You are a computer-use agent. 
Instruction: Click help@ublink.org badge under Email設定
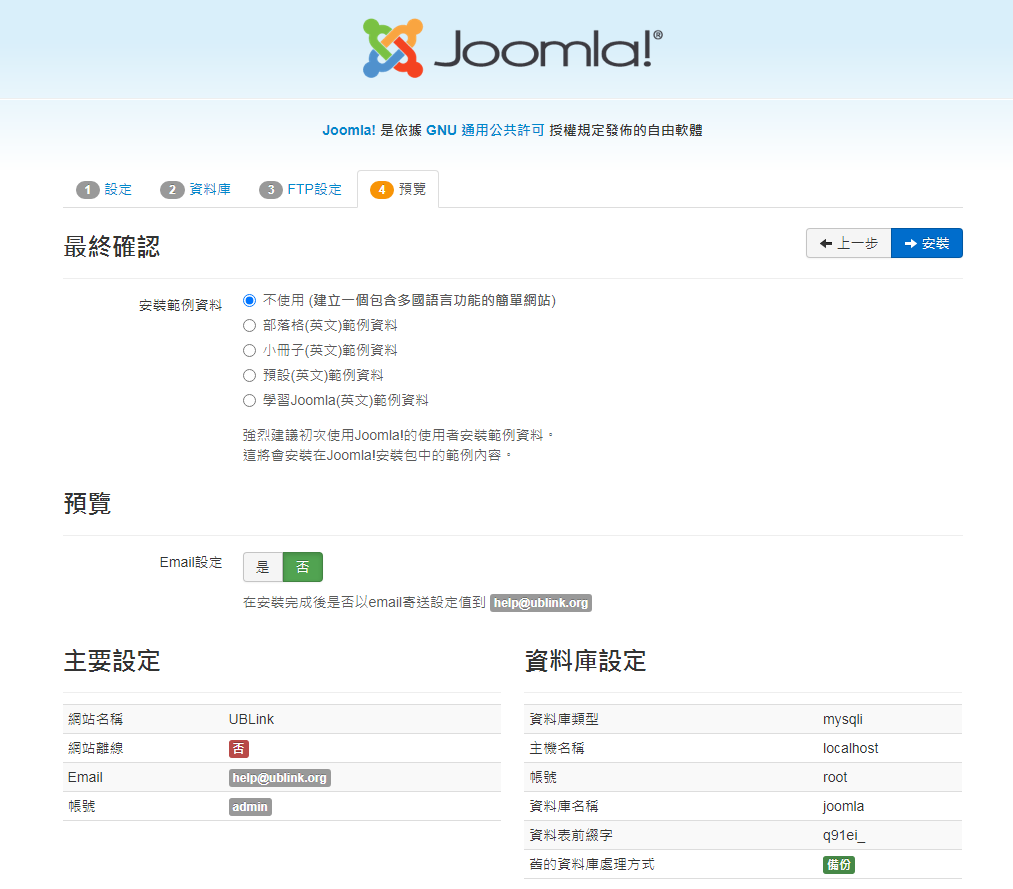541,603
